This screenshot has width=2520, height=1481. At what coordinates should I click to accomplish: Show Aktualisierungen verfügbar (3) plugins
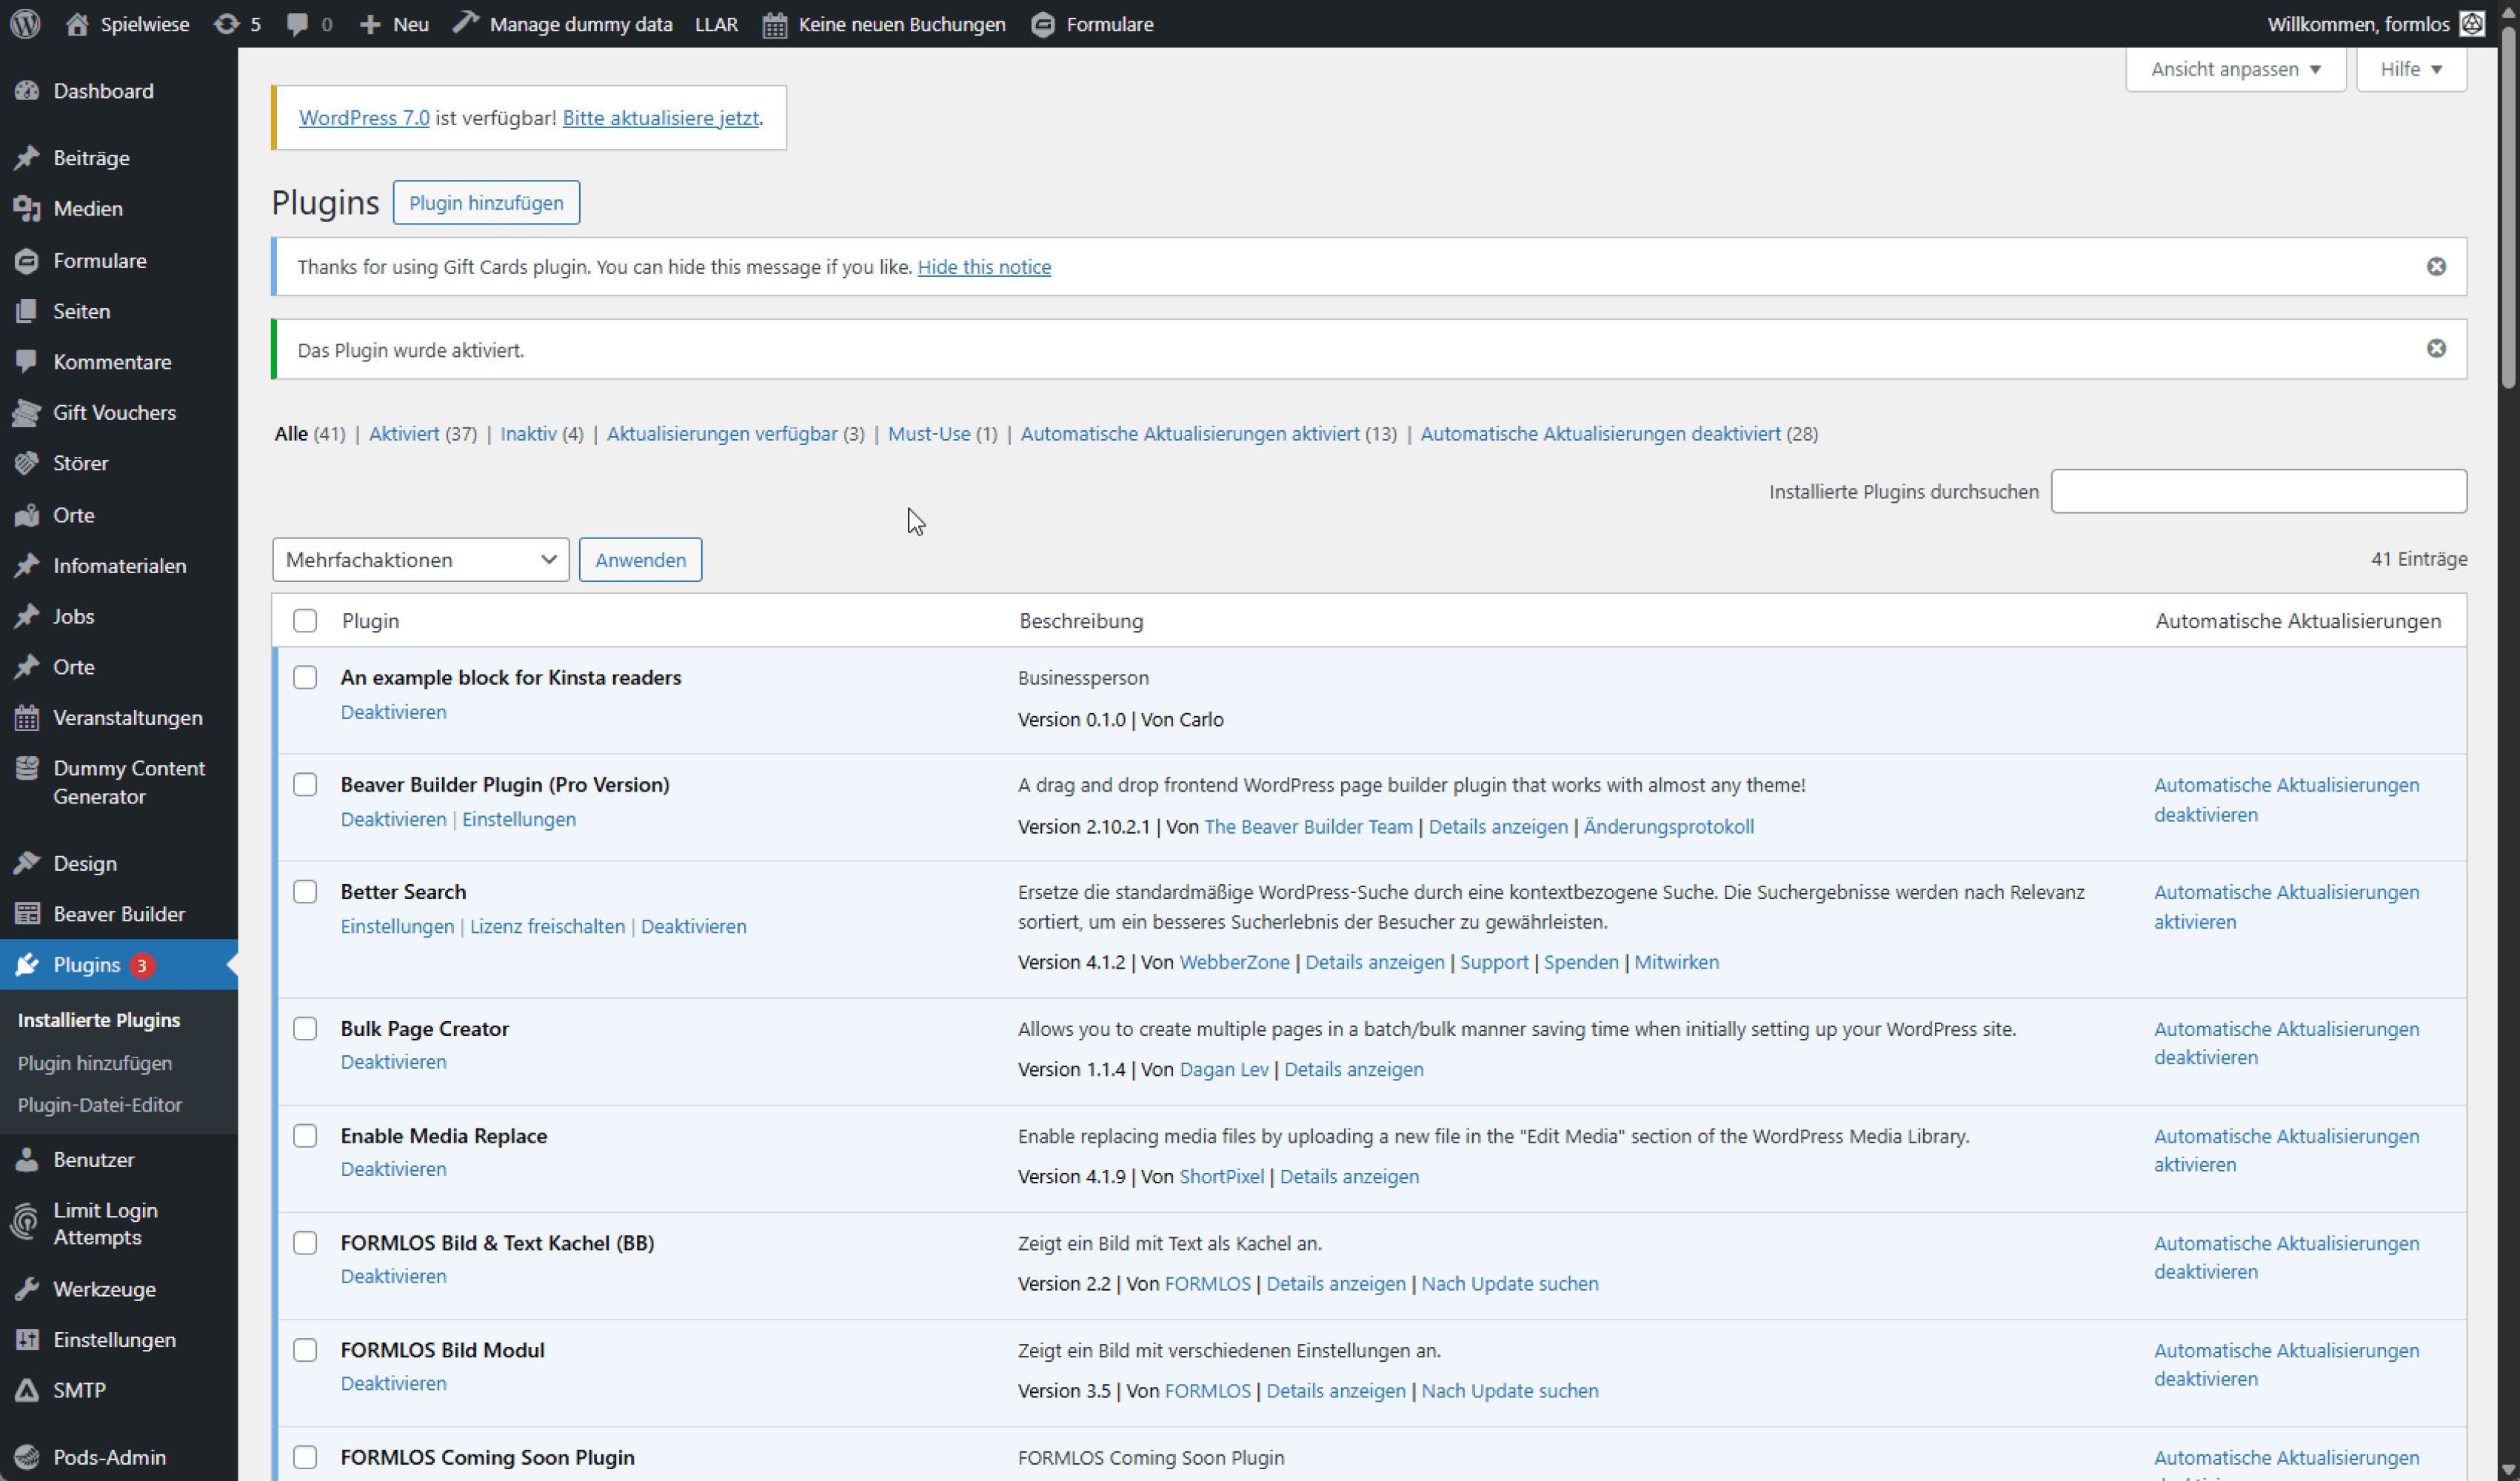click(735, 434)
